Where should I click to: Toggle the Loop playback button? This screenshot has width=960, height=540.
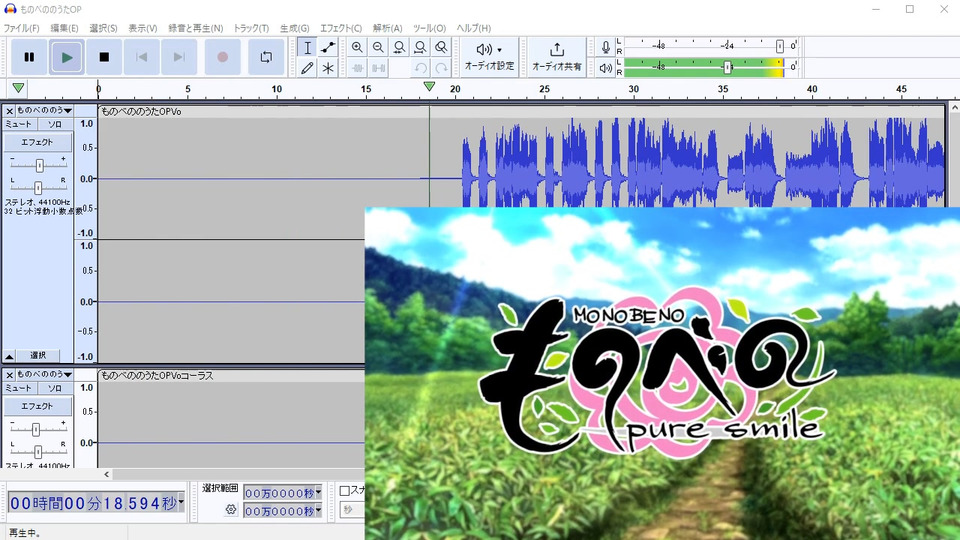click(x=266, y=57)
